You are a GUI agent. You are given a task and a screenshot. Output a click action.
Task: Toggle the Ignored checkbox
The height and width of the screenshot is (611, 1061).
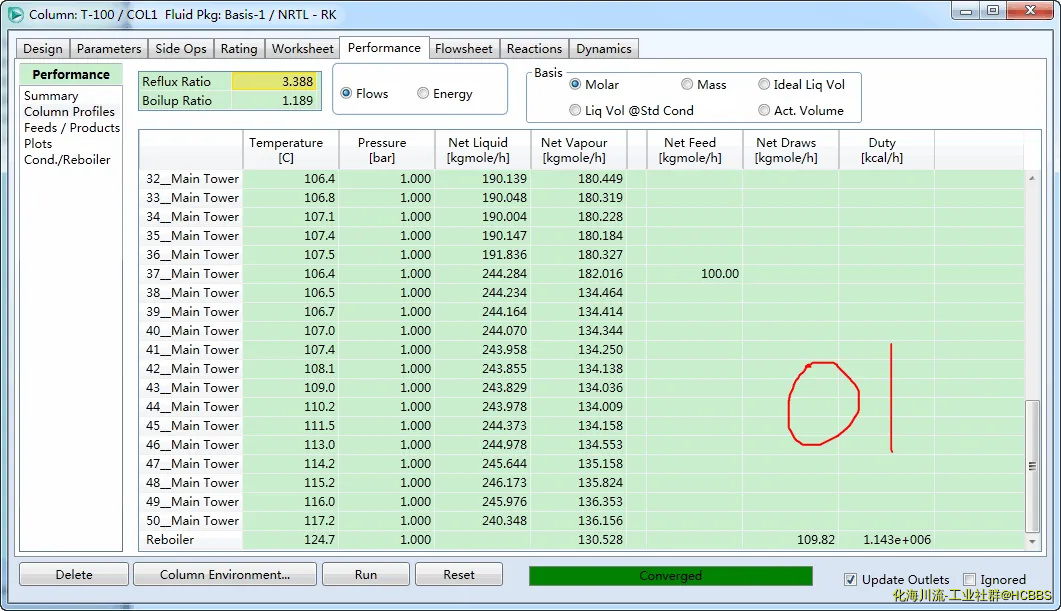pyautogui.click(x=970, y=579)
